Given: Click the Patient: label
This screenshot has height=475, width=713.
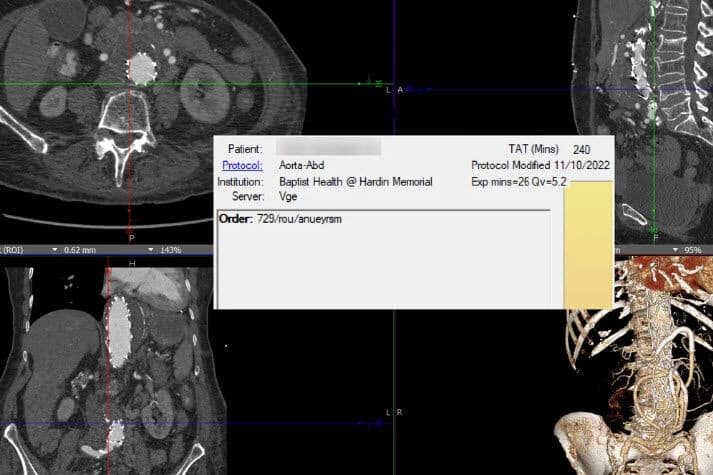Looking at the screenshot, I should coord(245,149).
